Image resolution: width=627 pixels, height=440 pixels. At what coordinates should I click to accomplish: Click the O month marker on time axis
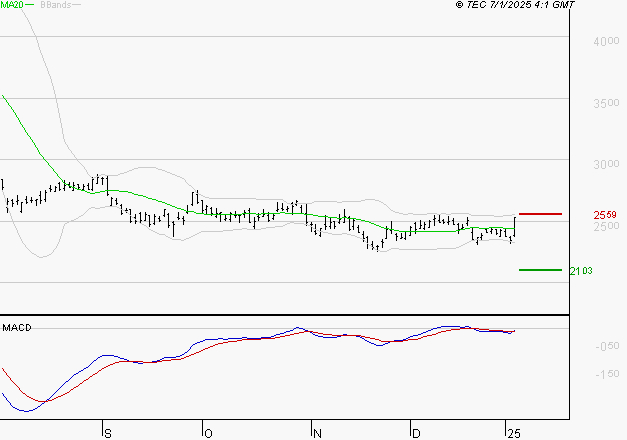[208, 432]
